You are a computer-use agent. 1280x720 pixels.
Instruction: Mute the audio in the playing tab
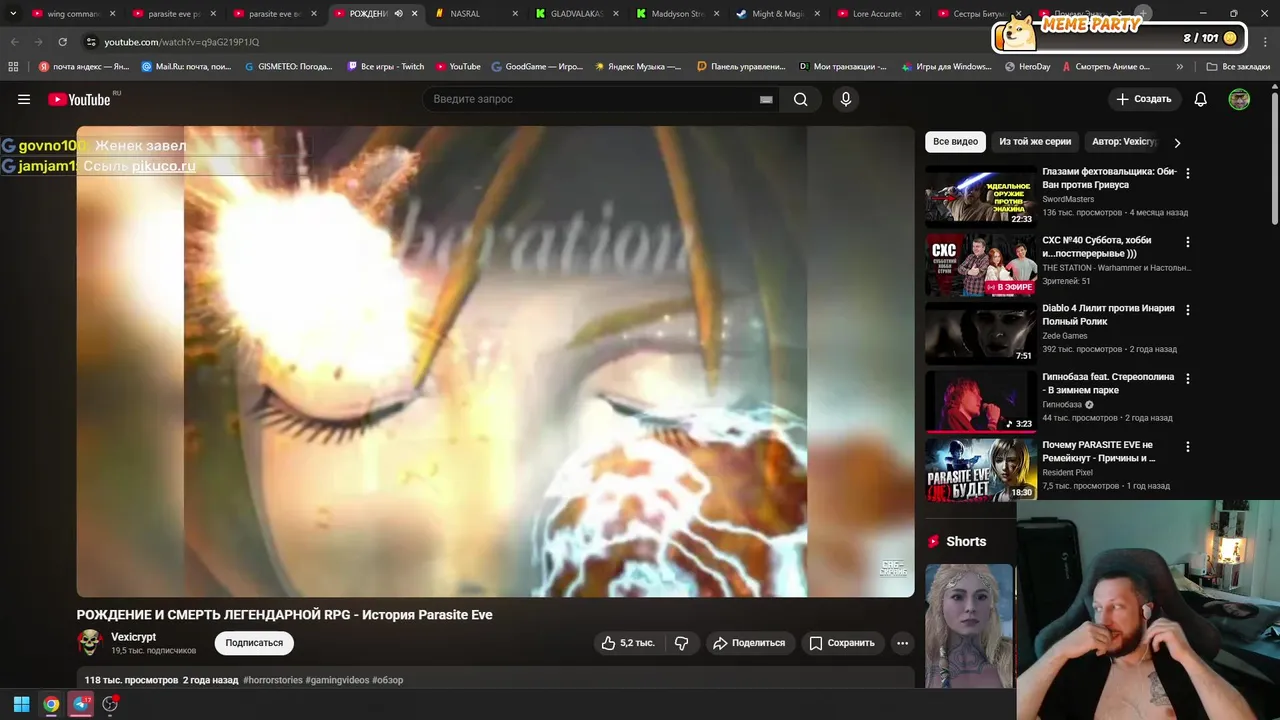point(399,14)
